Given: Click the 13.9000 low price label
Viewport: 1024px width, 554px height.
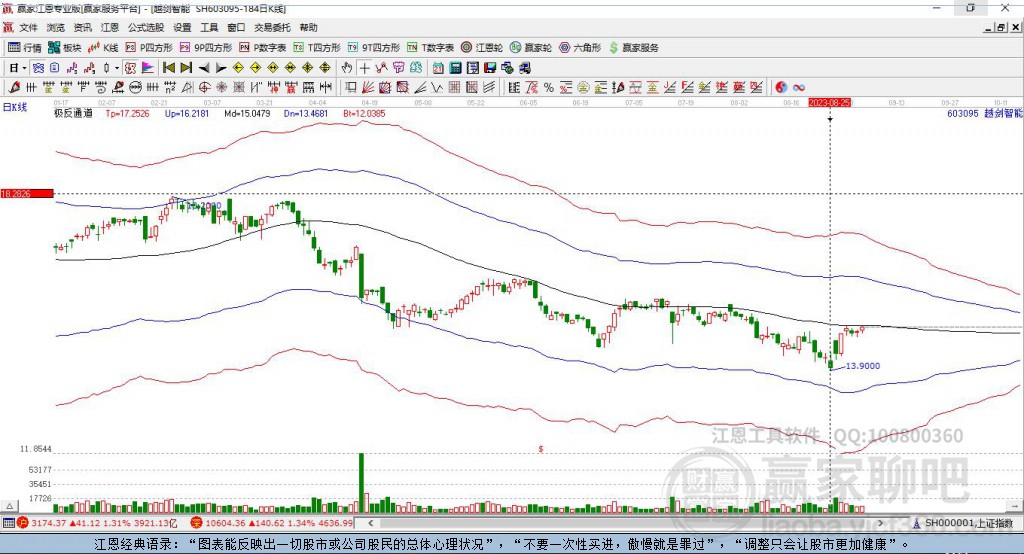Looking at the screenshot, I should [863, 366].
